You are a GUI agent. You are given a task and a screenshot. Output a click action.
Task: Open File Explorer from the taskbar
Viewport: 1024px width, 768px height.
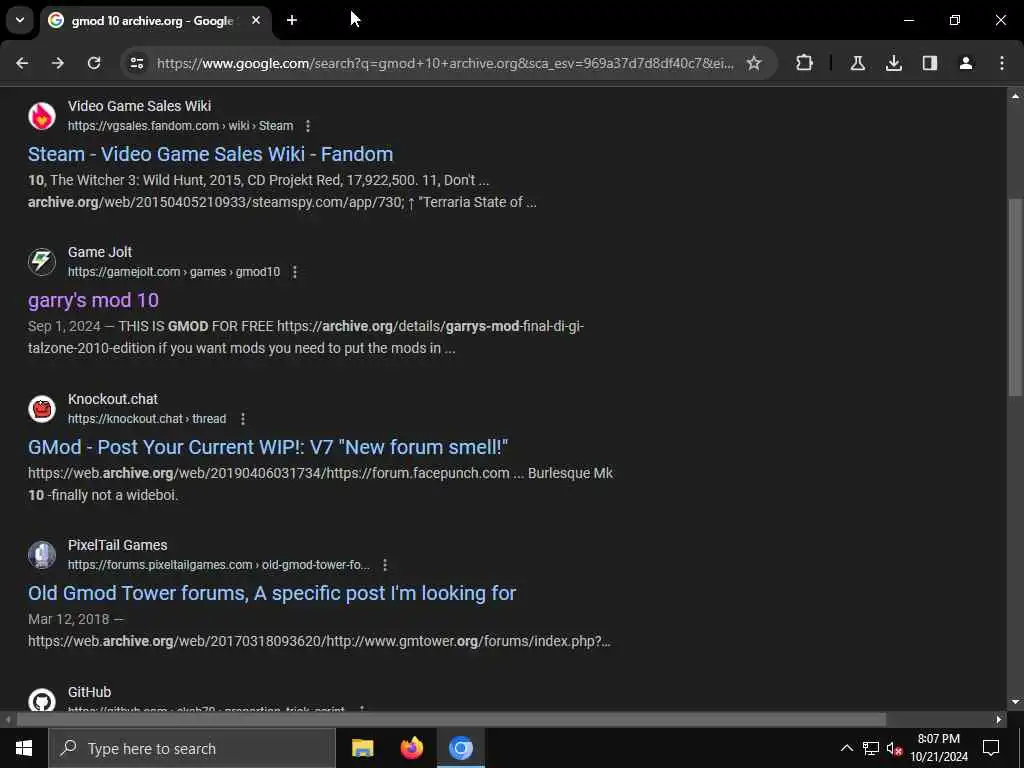pos(362,748)
